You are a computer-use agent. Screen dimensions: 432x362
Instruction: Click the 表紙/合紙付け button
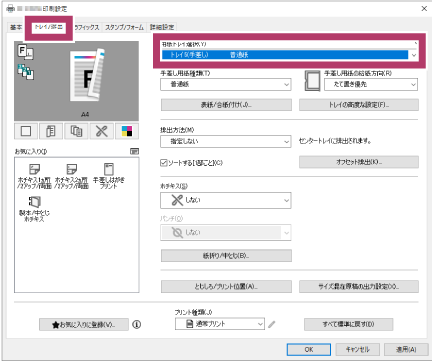coord(226,105)
